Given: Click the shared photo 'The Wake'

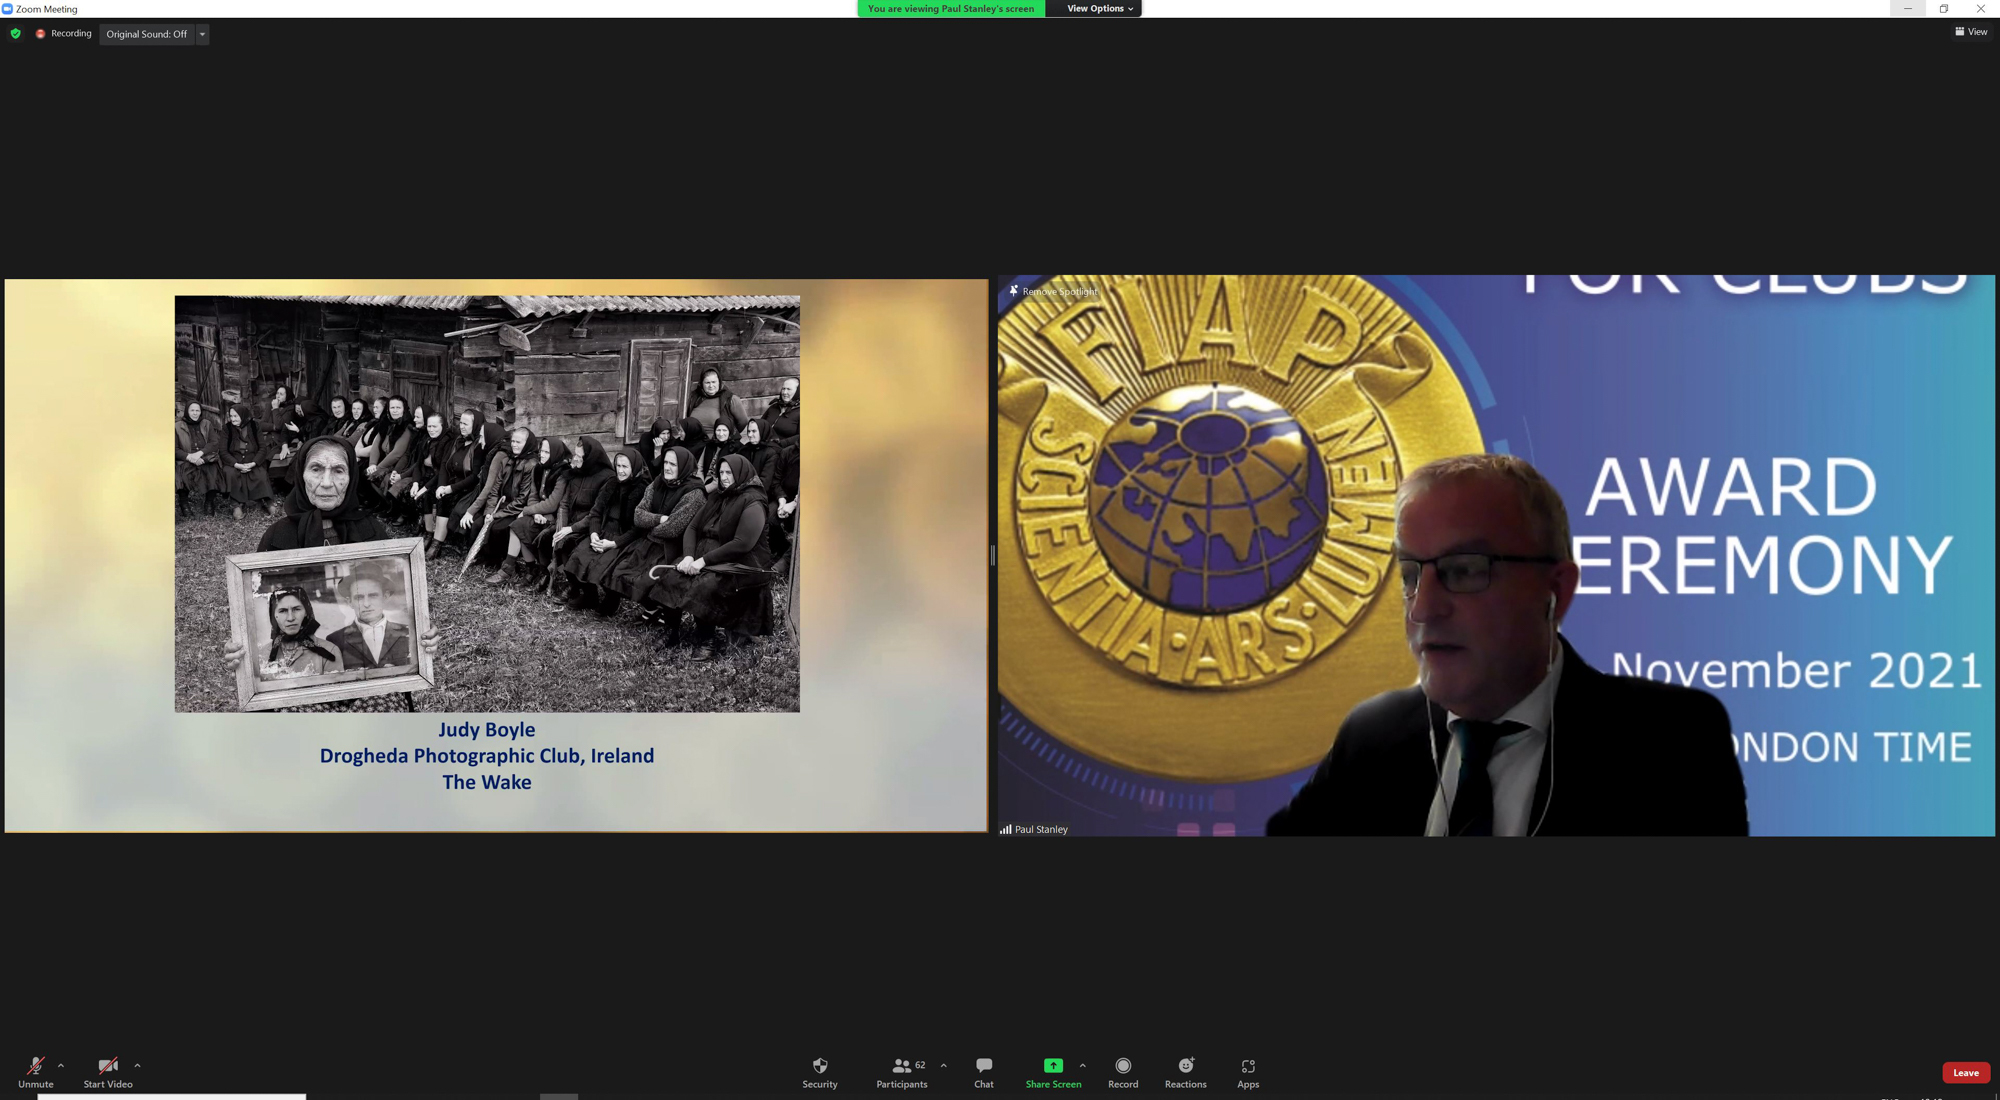Looking at the screenshot, I should click(x=487, y=503).
